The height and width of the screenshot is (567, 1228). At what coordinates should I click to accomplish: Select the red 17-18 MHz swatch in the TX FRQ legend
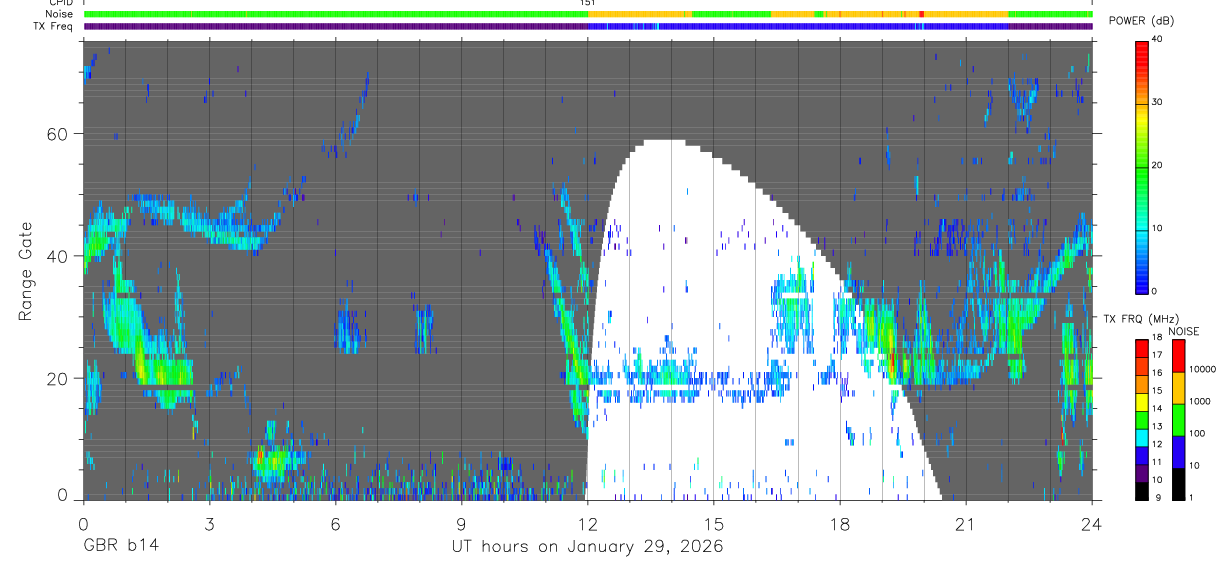click(x=1143, y=348)
